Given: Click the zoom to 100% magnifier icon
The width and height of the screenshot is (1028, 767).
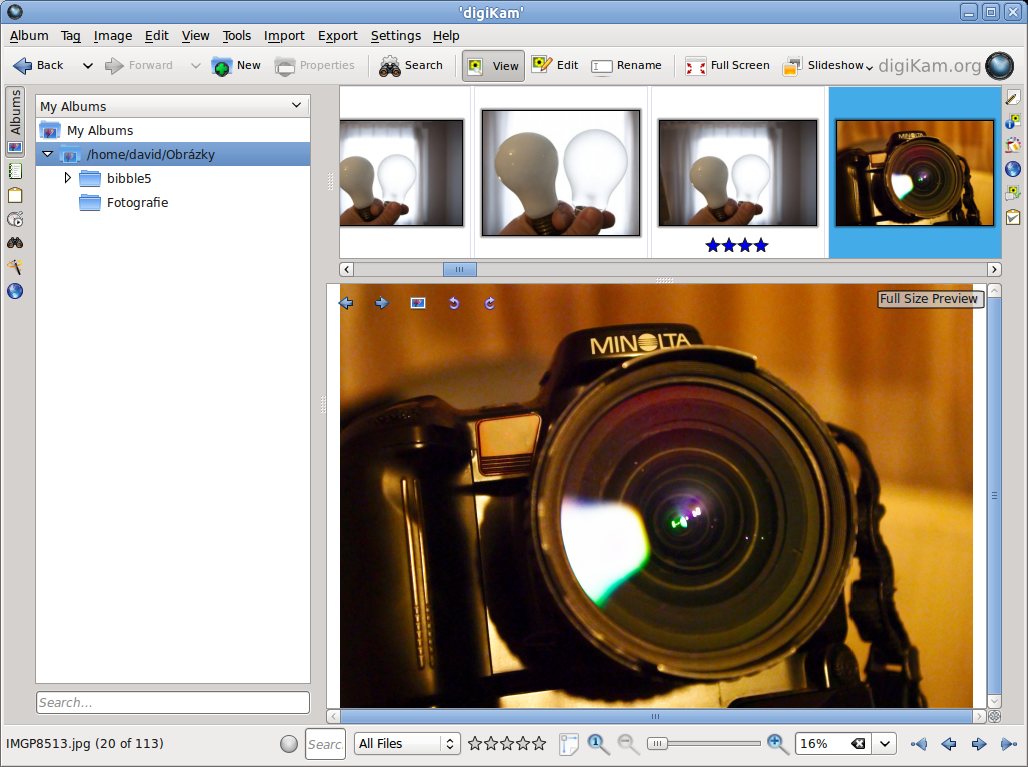Looking at the screenshot, I should 598,743.
